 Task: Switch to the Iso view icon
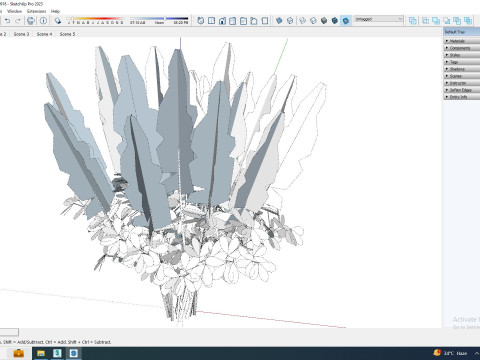[201, 21]
